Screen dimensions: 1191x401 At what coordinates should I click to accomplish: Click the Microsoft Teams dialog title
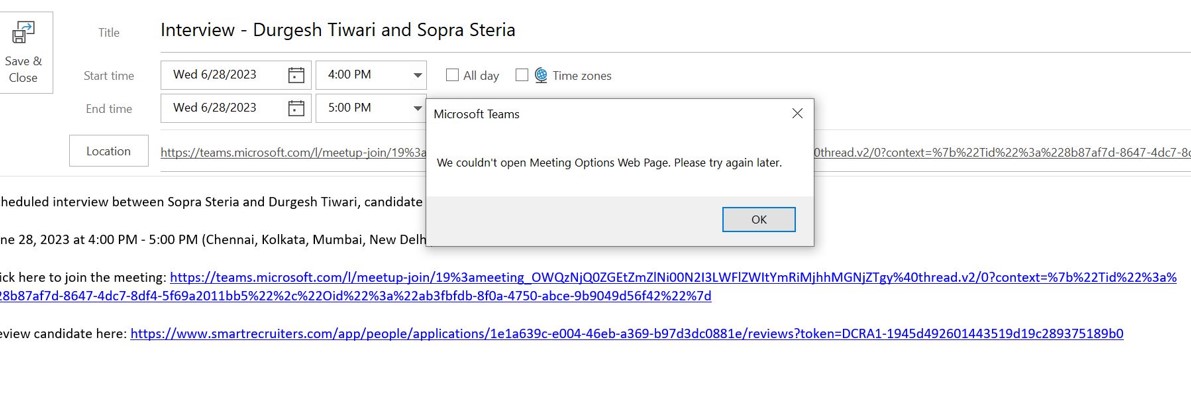[x=476, y=114]
